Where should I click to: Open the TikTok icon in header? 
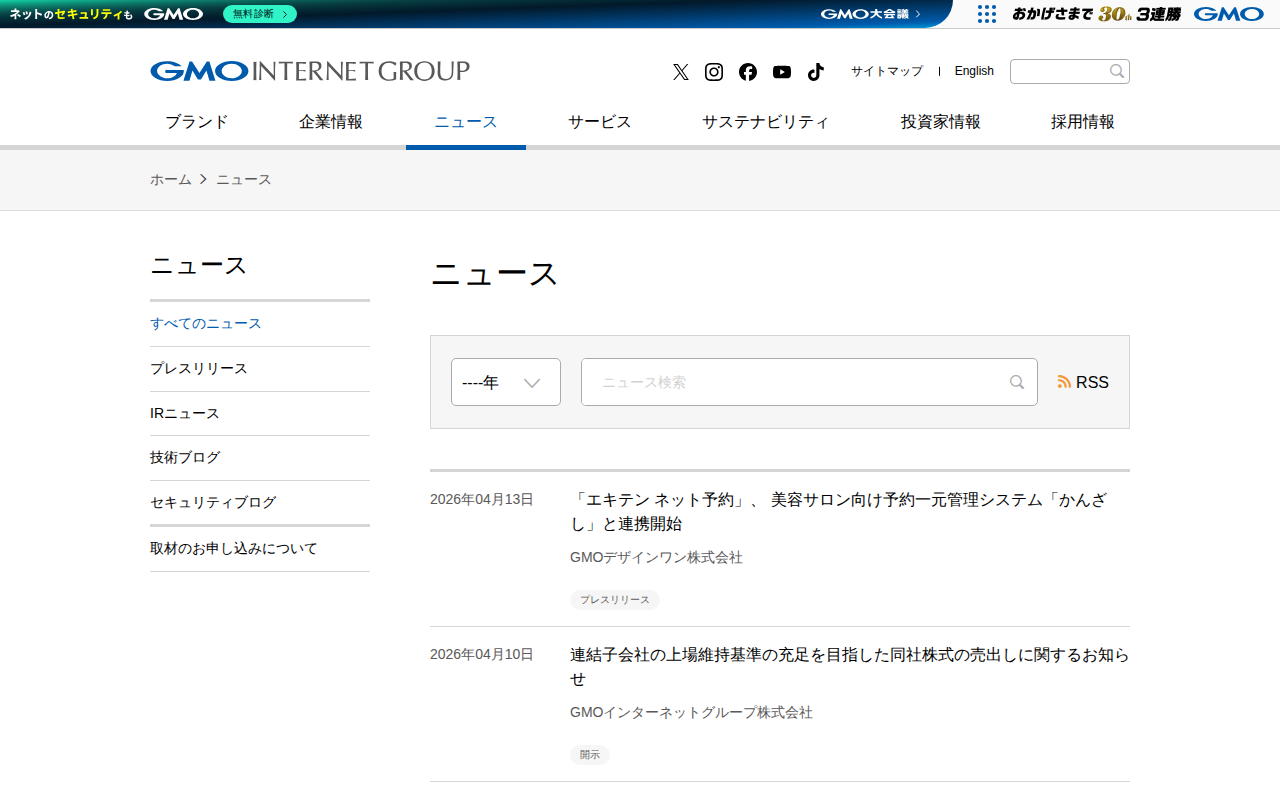pyautogui.click(x=816, y=72)
